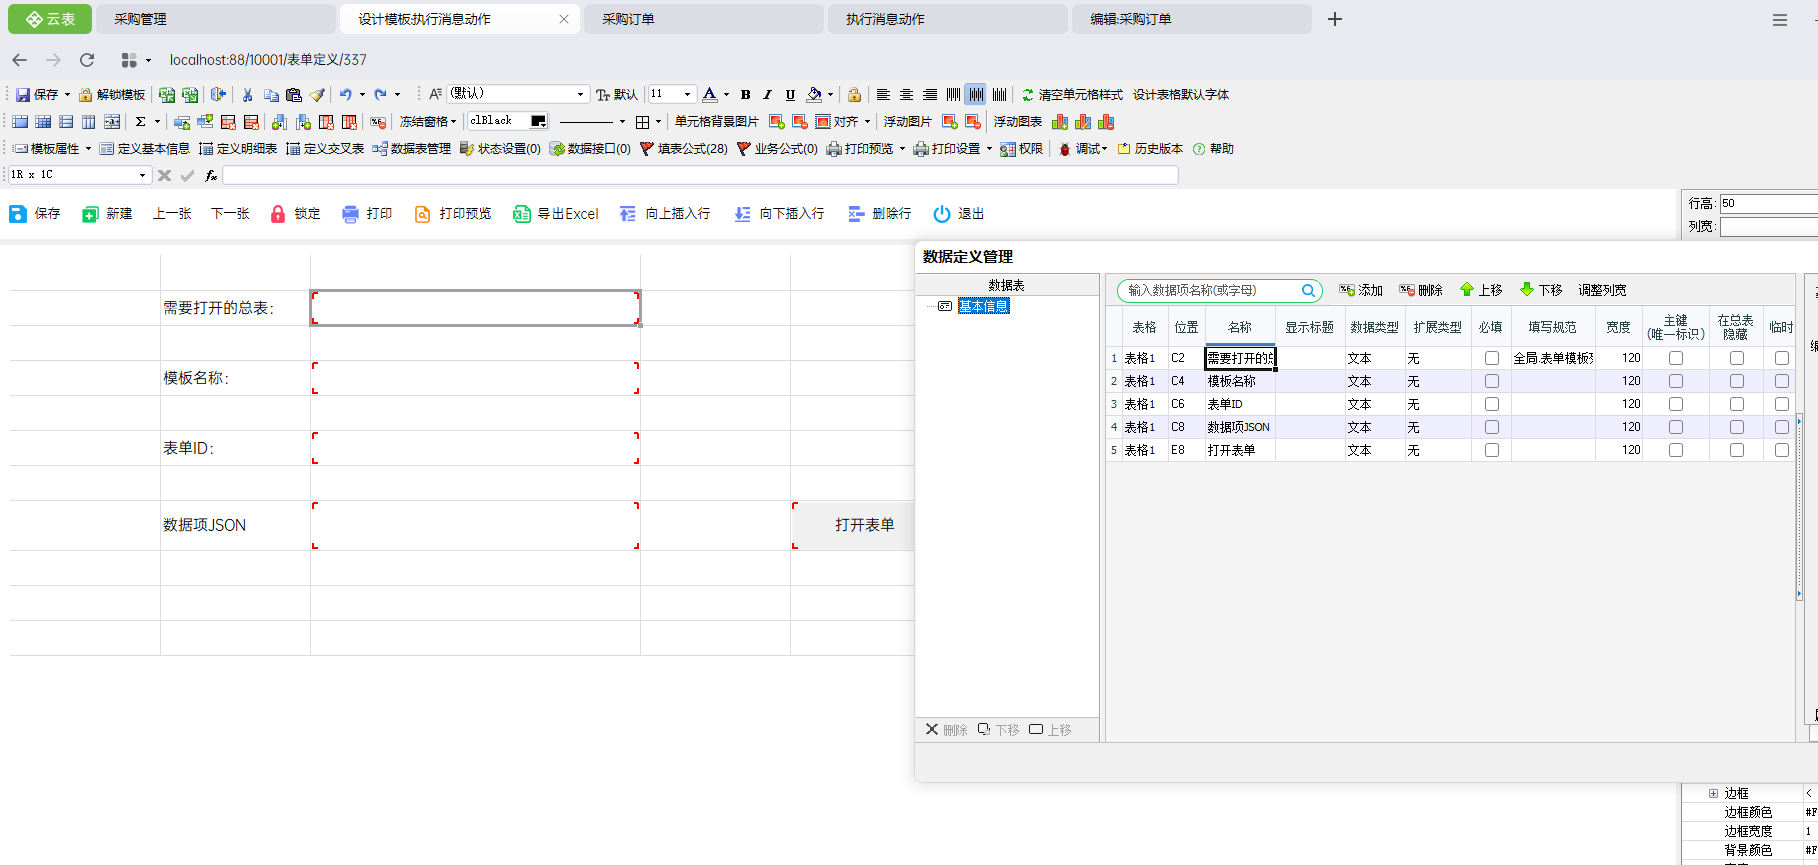
Task: Click the green Move Up arrow in data definition
Action: [x=1467, y=290]
